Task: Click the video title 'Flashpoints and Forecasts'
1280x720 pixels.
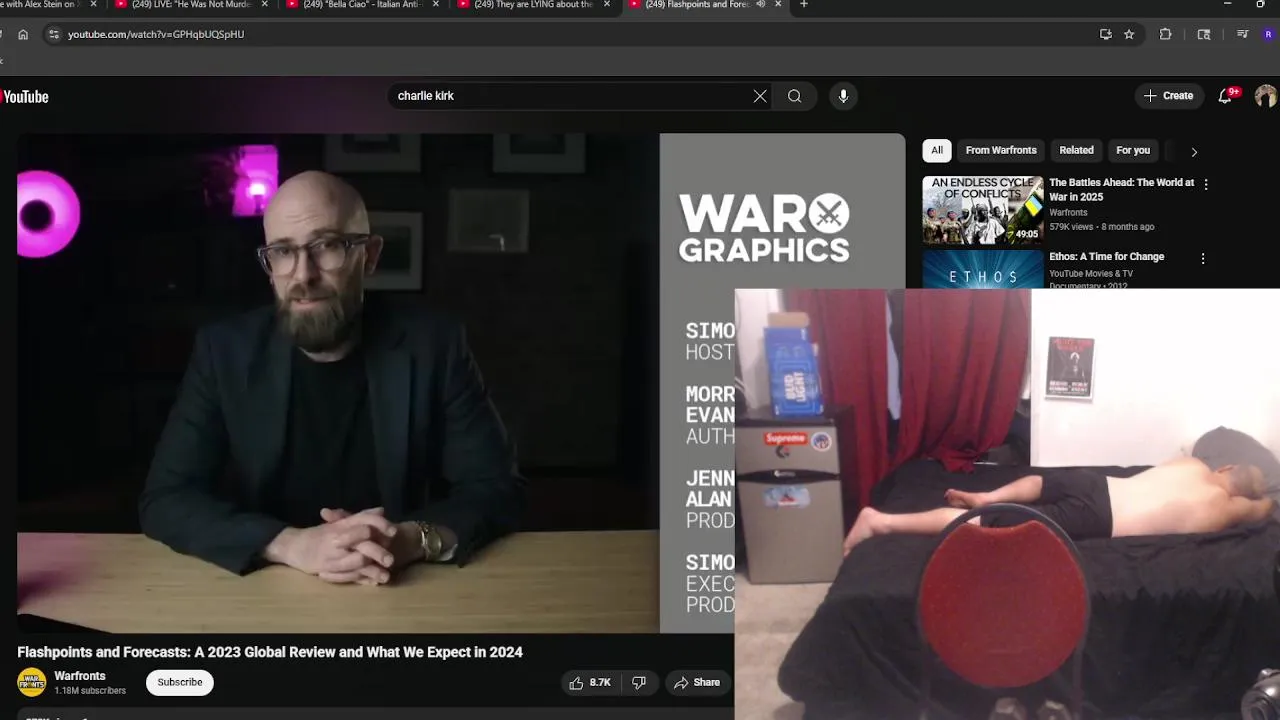Action: pos(270,652)
